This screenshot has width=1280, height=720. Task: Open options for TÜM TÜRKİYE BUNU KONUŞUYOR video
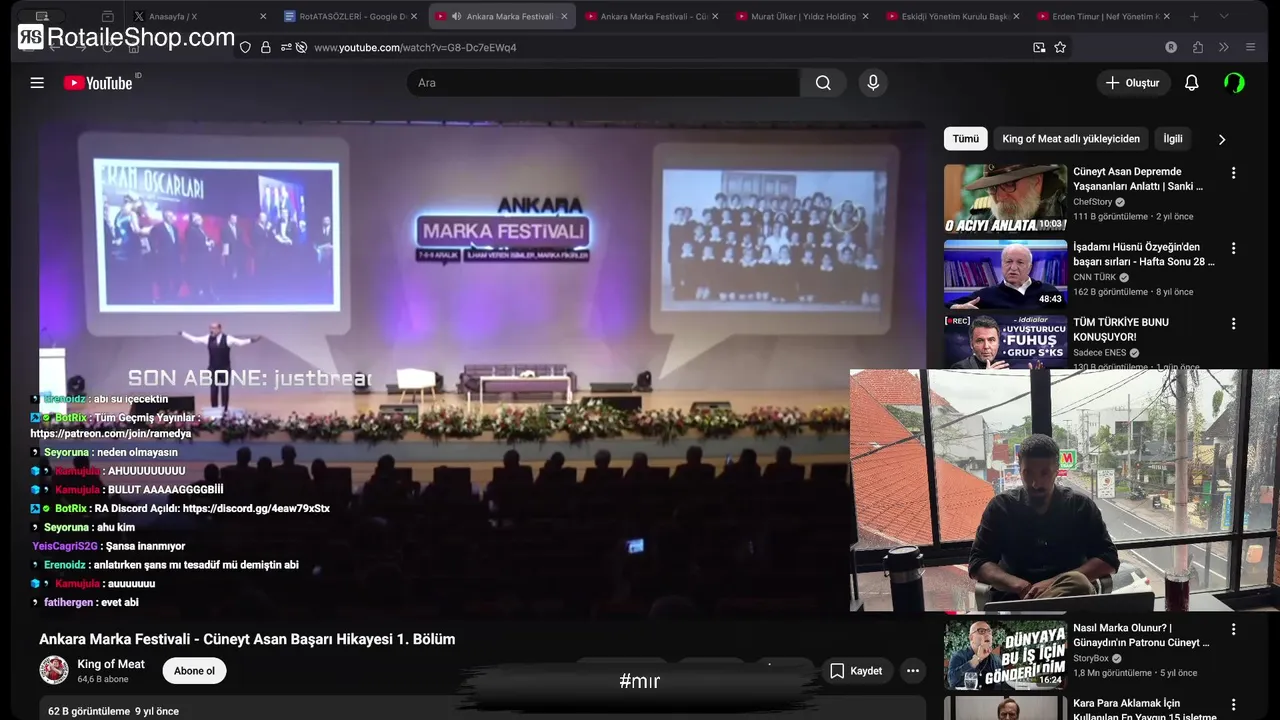(1233, 324)
